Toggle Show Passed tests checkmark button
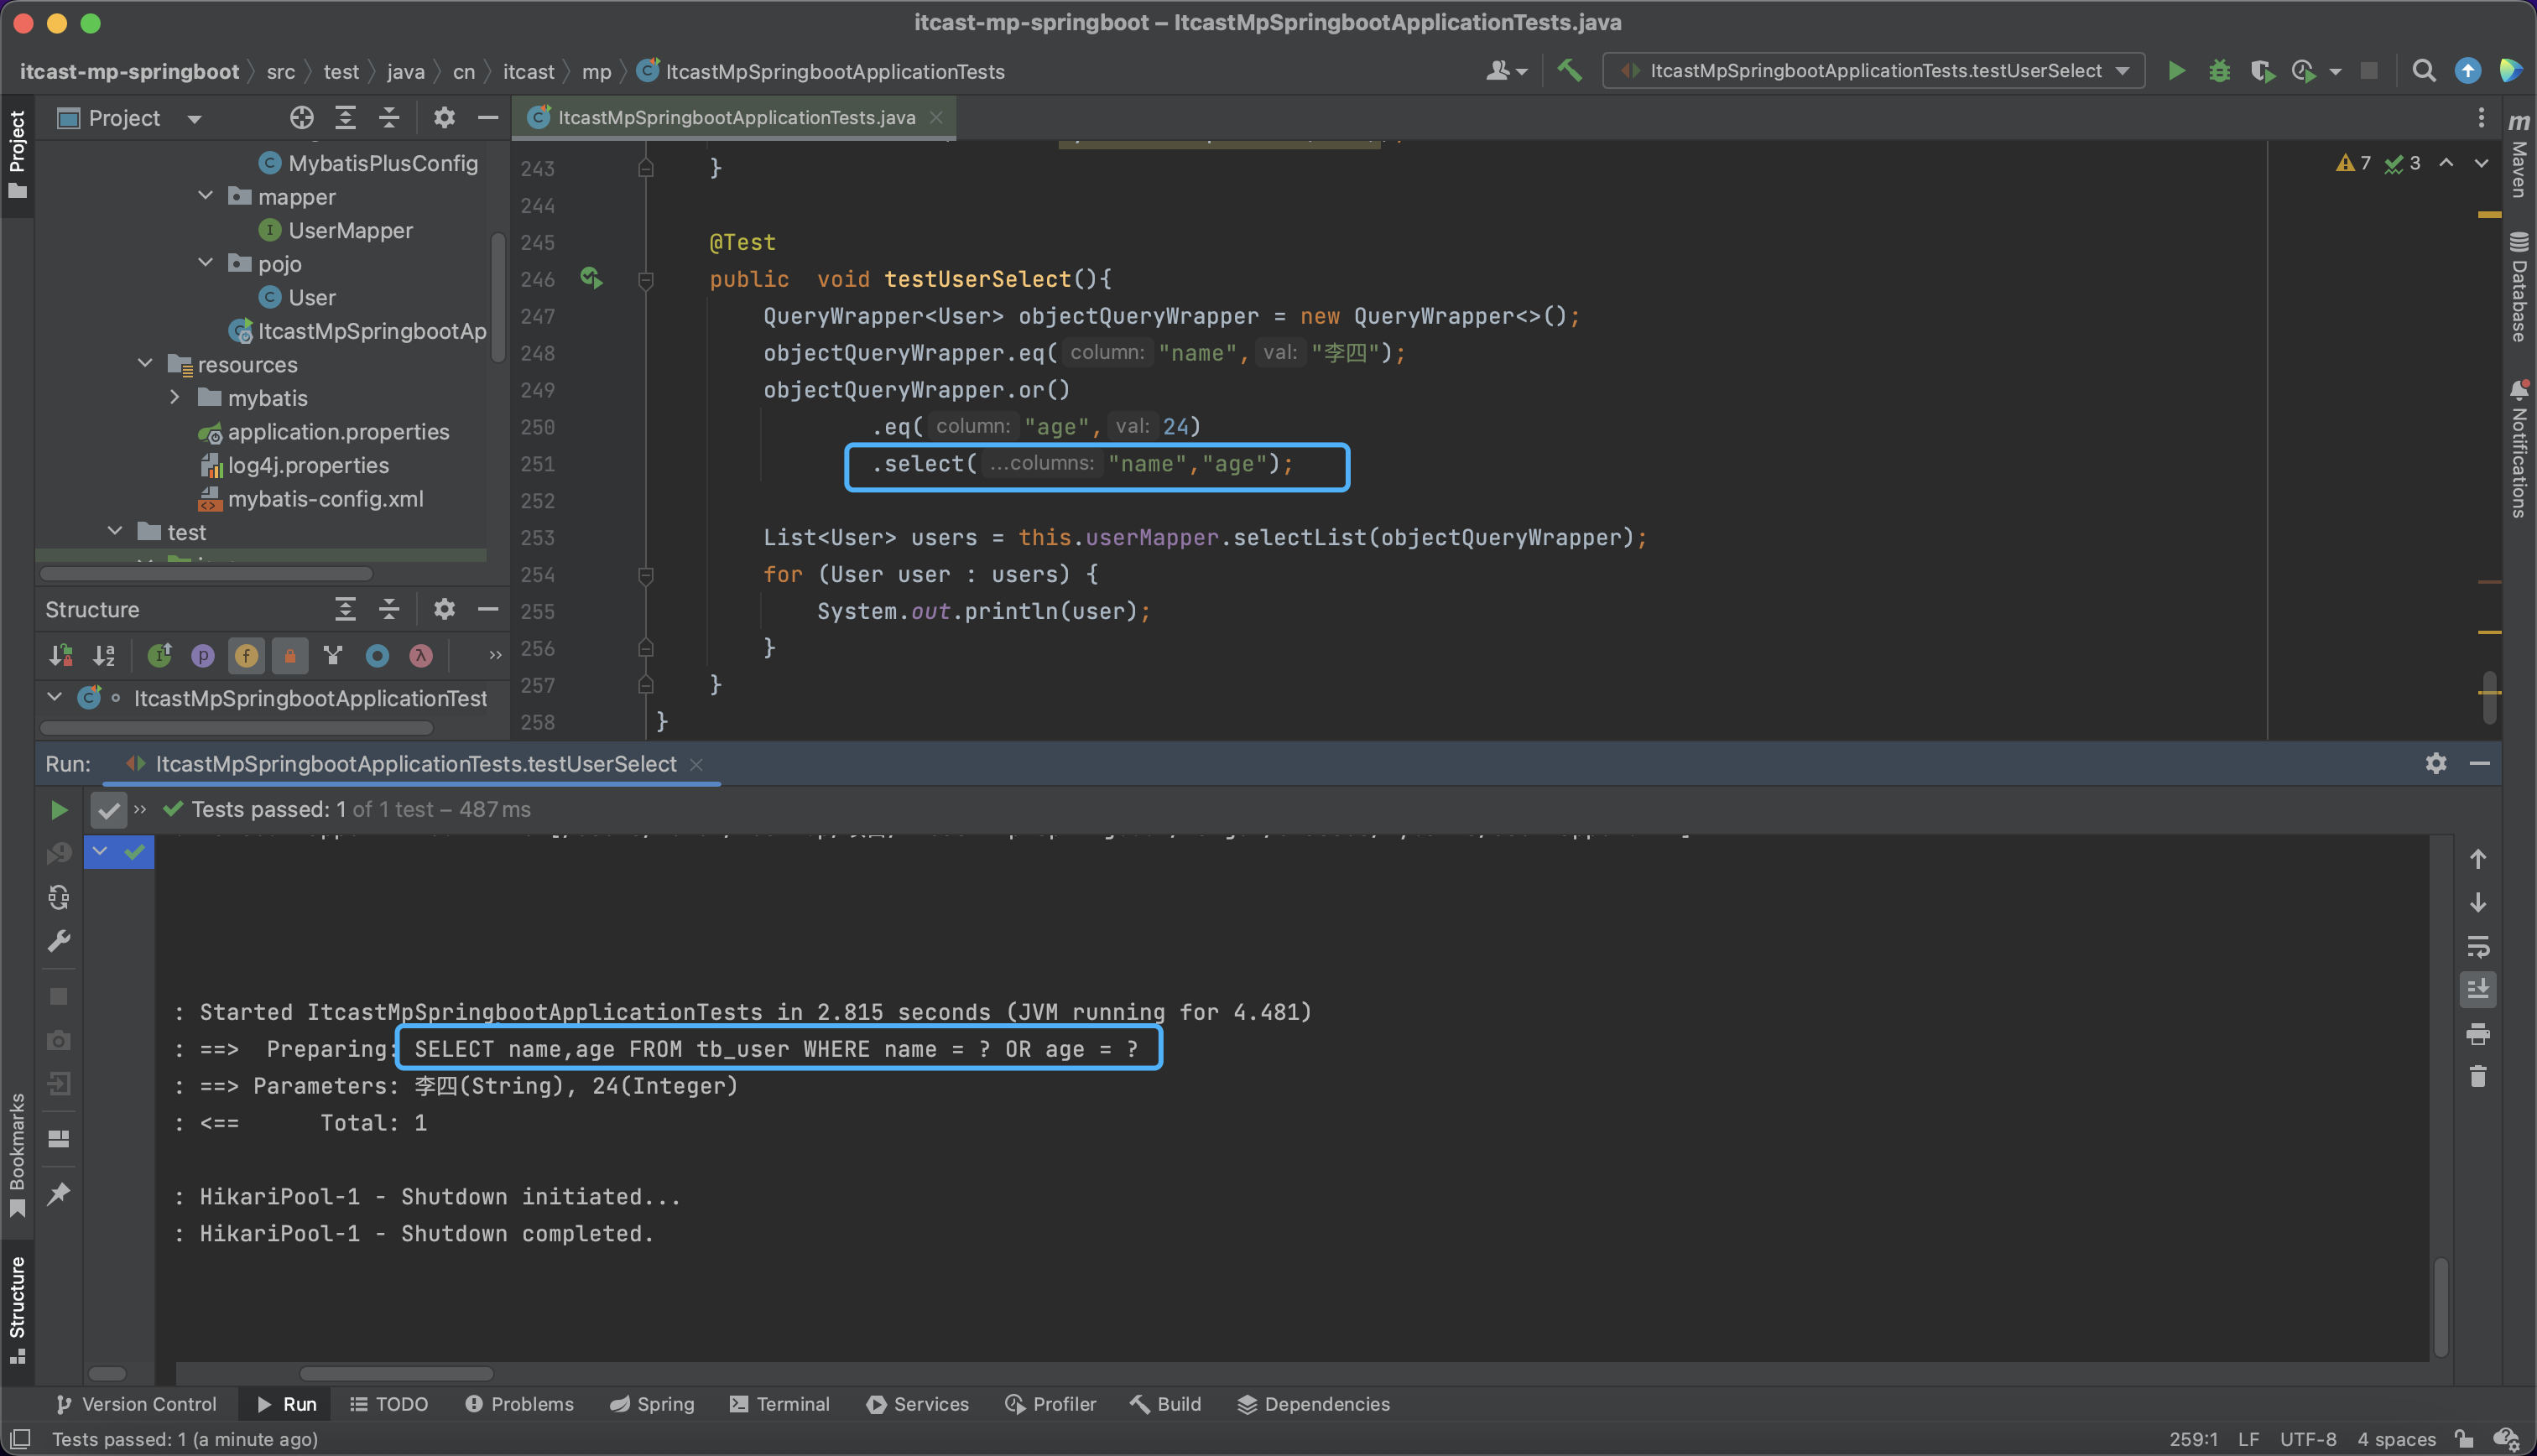This screenshot has height=1456, width=2537. (108, 809)
